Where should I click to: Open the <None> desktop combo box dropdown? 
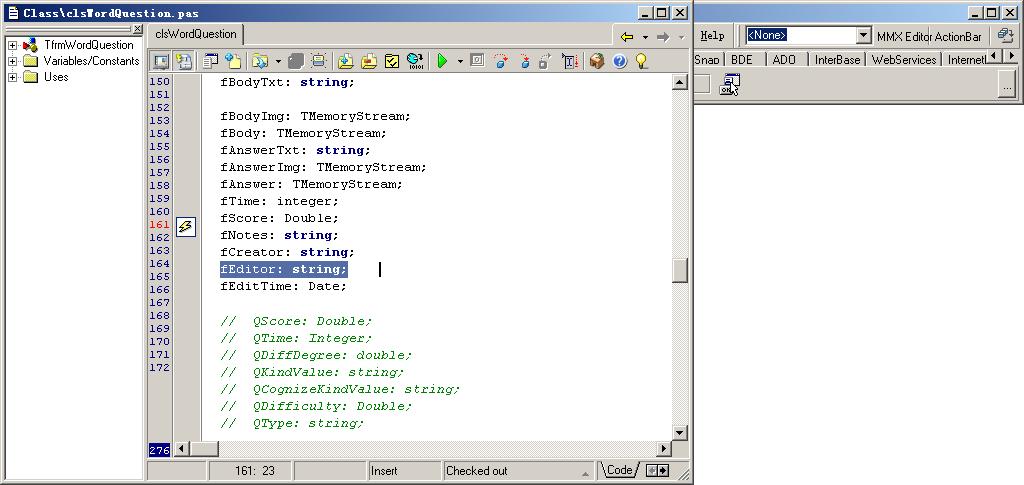(x=863, y=36)
